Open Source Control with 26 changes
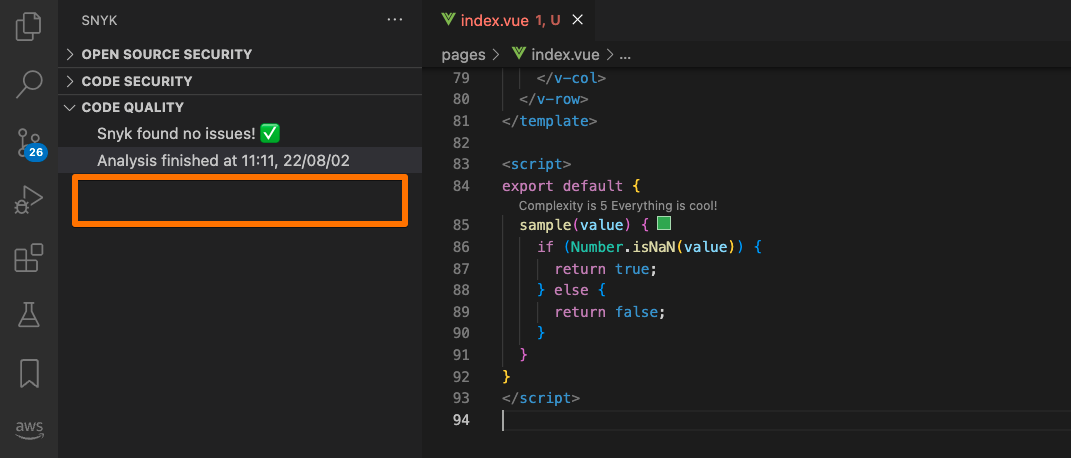1071x458 pixels. click(29, 143)
